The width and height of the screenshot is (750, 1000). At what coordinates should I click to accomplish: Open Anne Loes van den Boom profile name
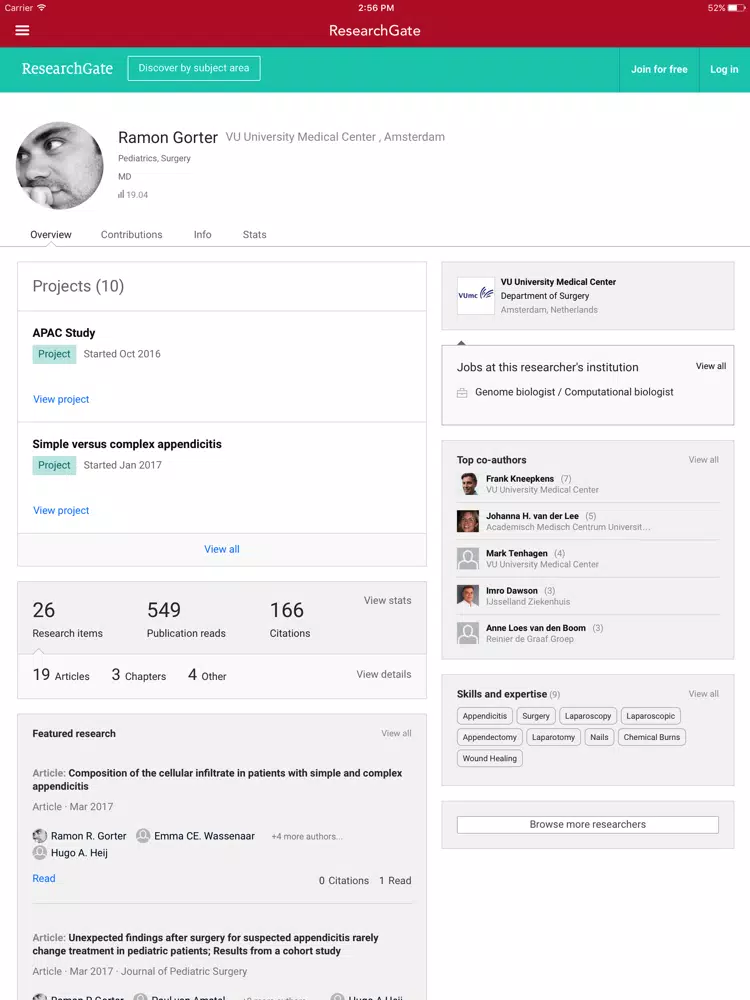point(536,628)
